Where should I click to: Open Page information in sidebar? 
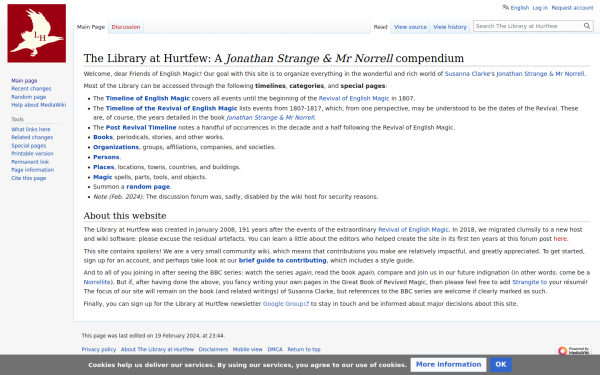click(33, 170)
